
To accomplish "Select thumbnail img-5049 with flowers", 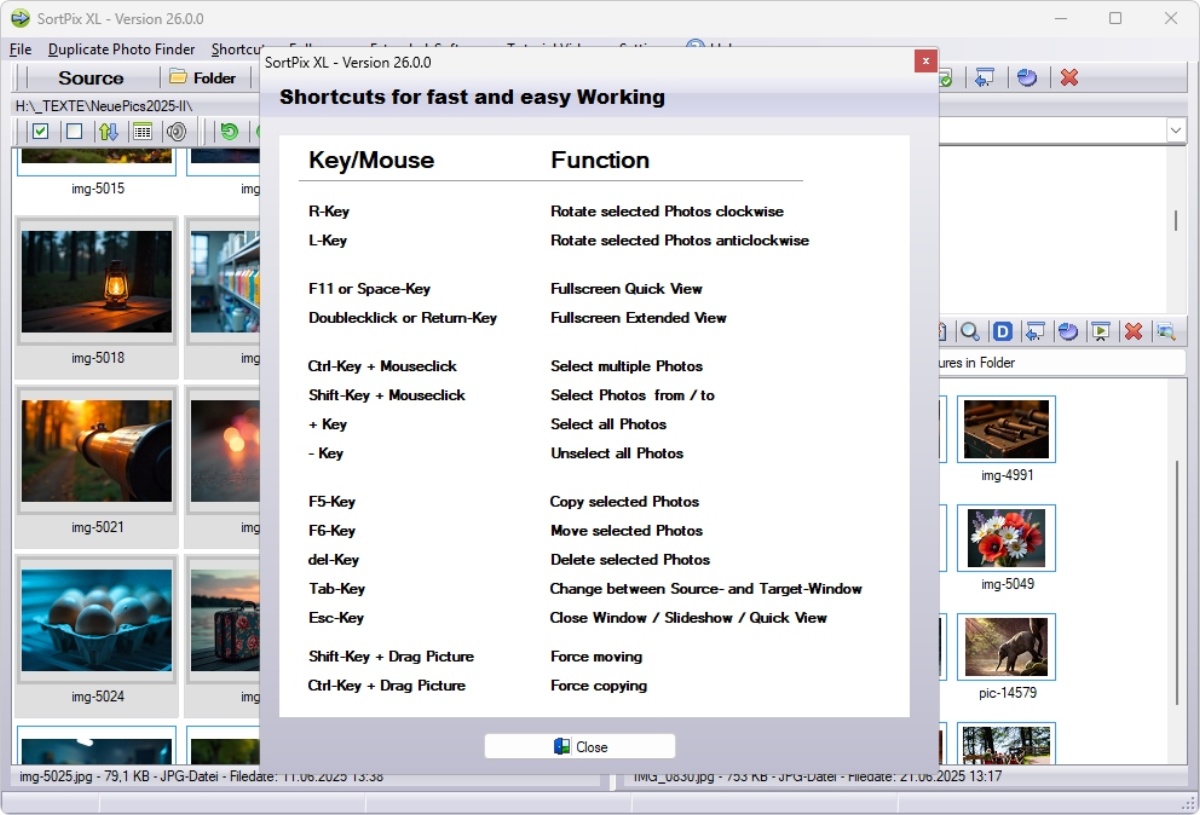I will [1006, 538].
